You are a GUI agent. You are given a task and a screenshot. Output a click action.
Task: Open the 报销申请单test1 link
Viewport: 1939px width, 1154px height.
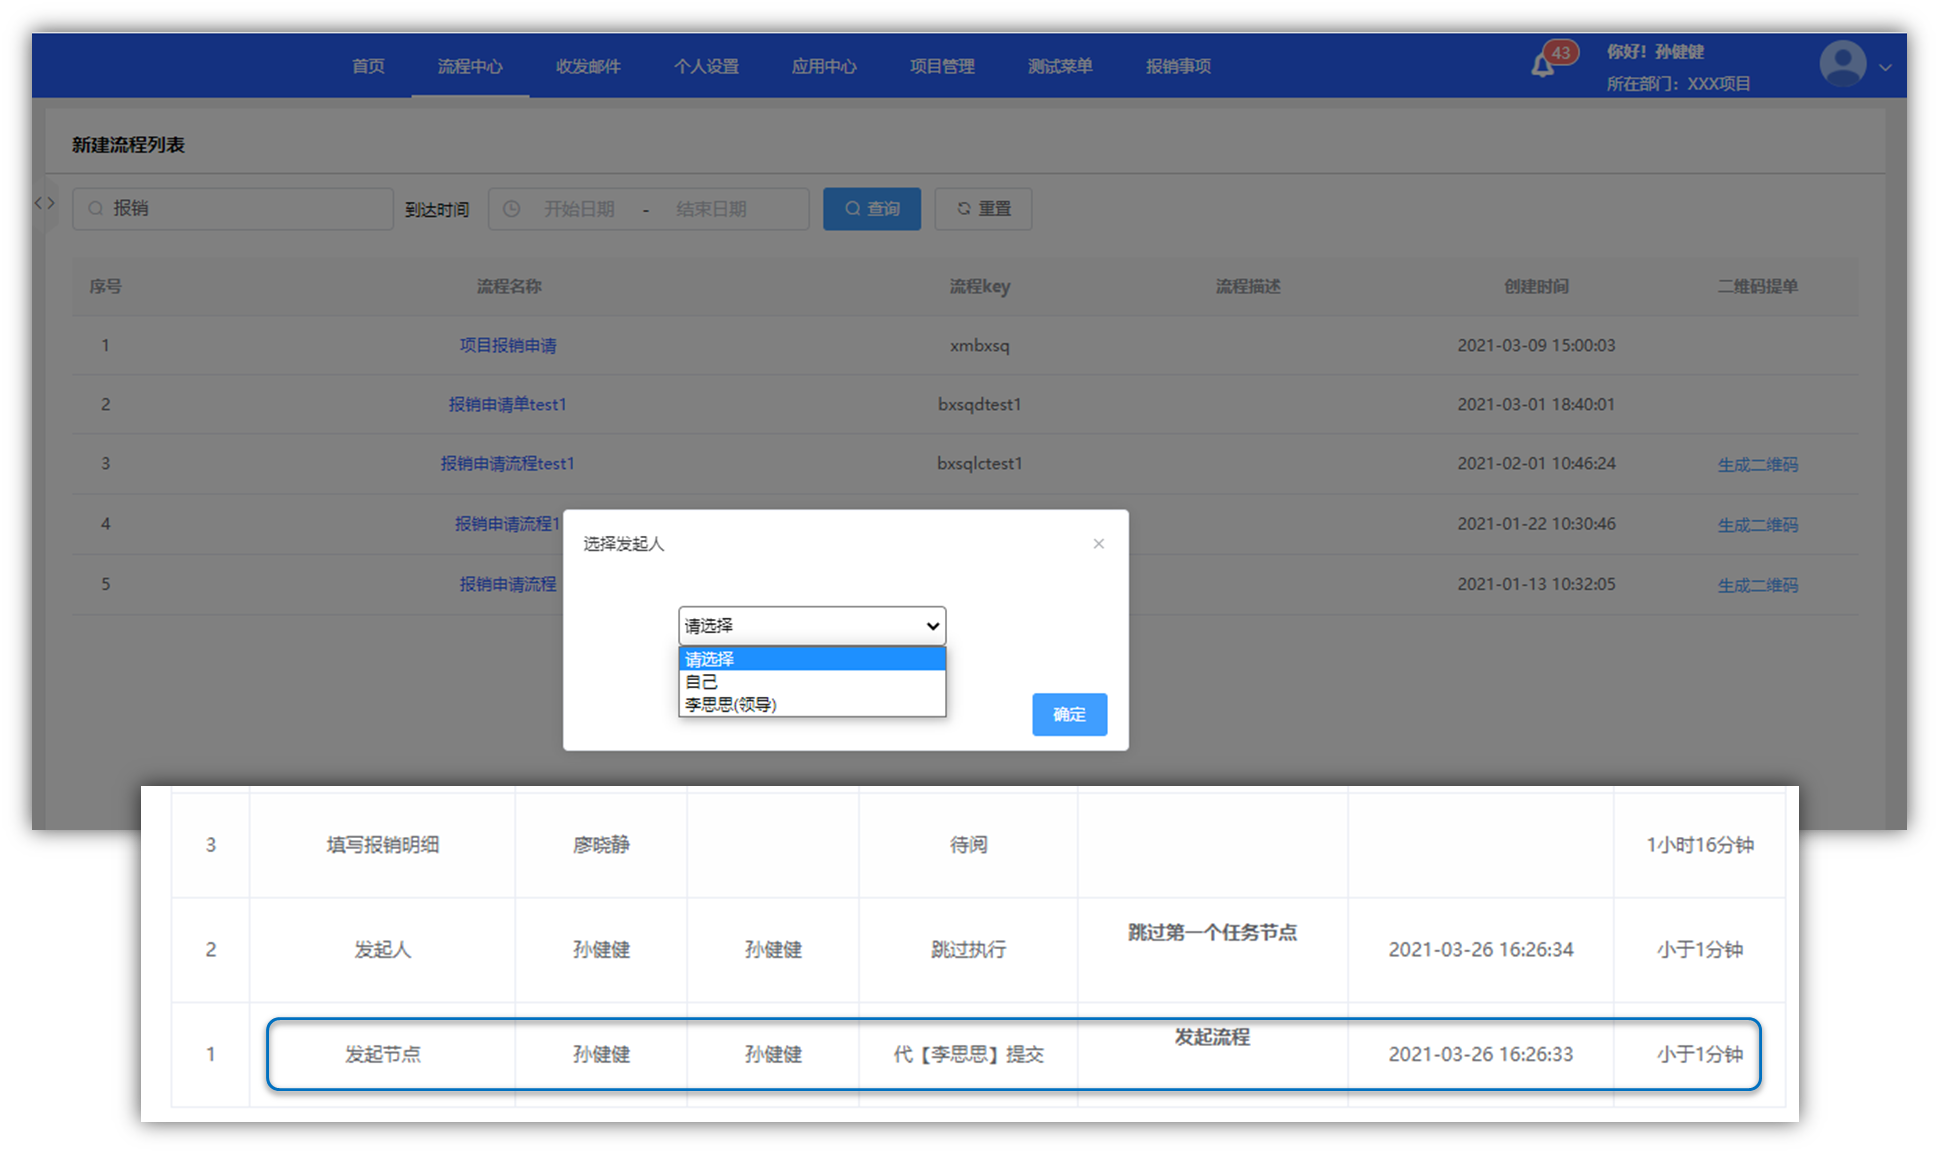point(507,404)
